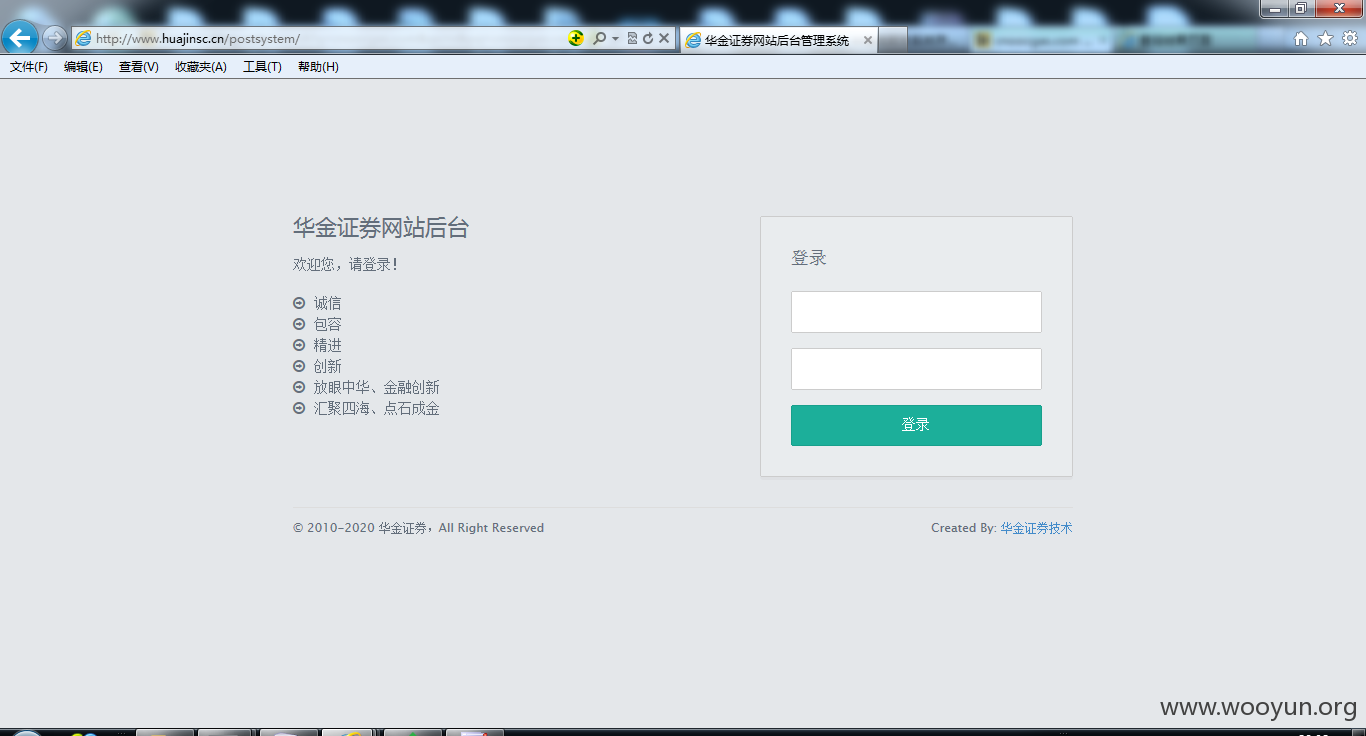This screenshot has width=1366, height=736.
Task: Open Favorites star icon
Action: click(1326, 39)
